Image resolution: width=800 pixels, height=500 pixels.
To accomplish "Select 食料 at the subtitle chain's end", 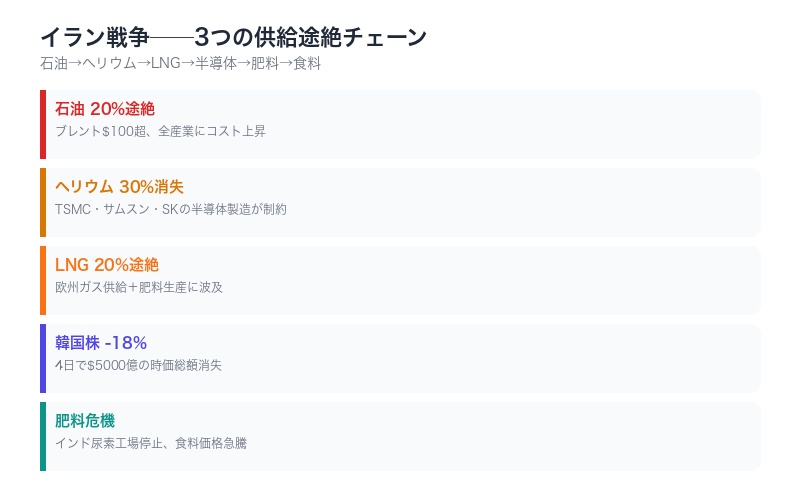I will click(x=307, y=64).
